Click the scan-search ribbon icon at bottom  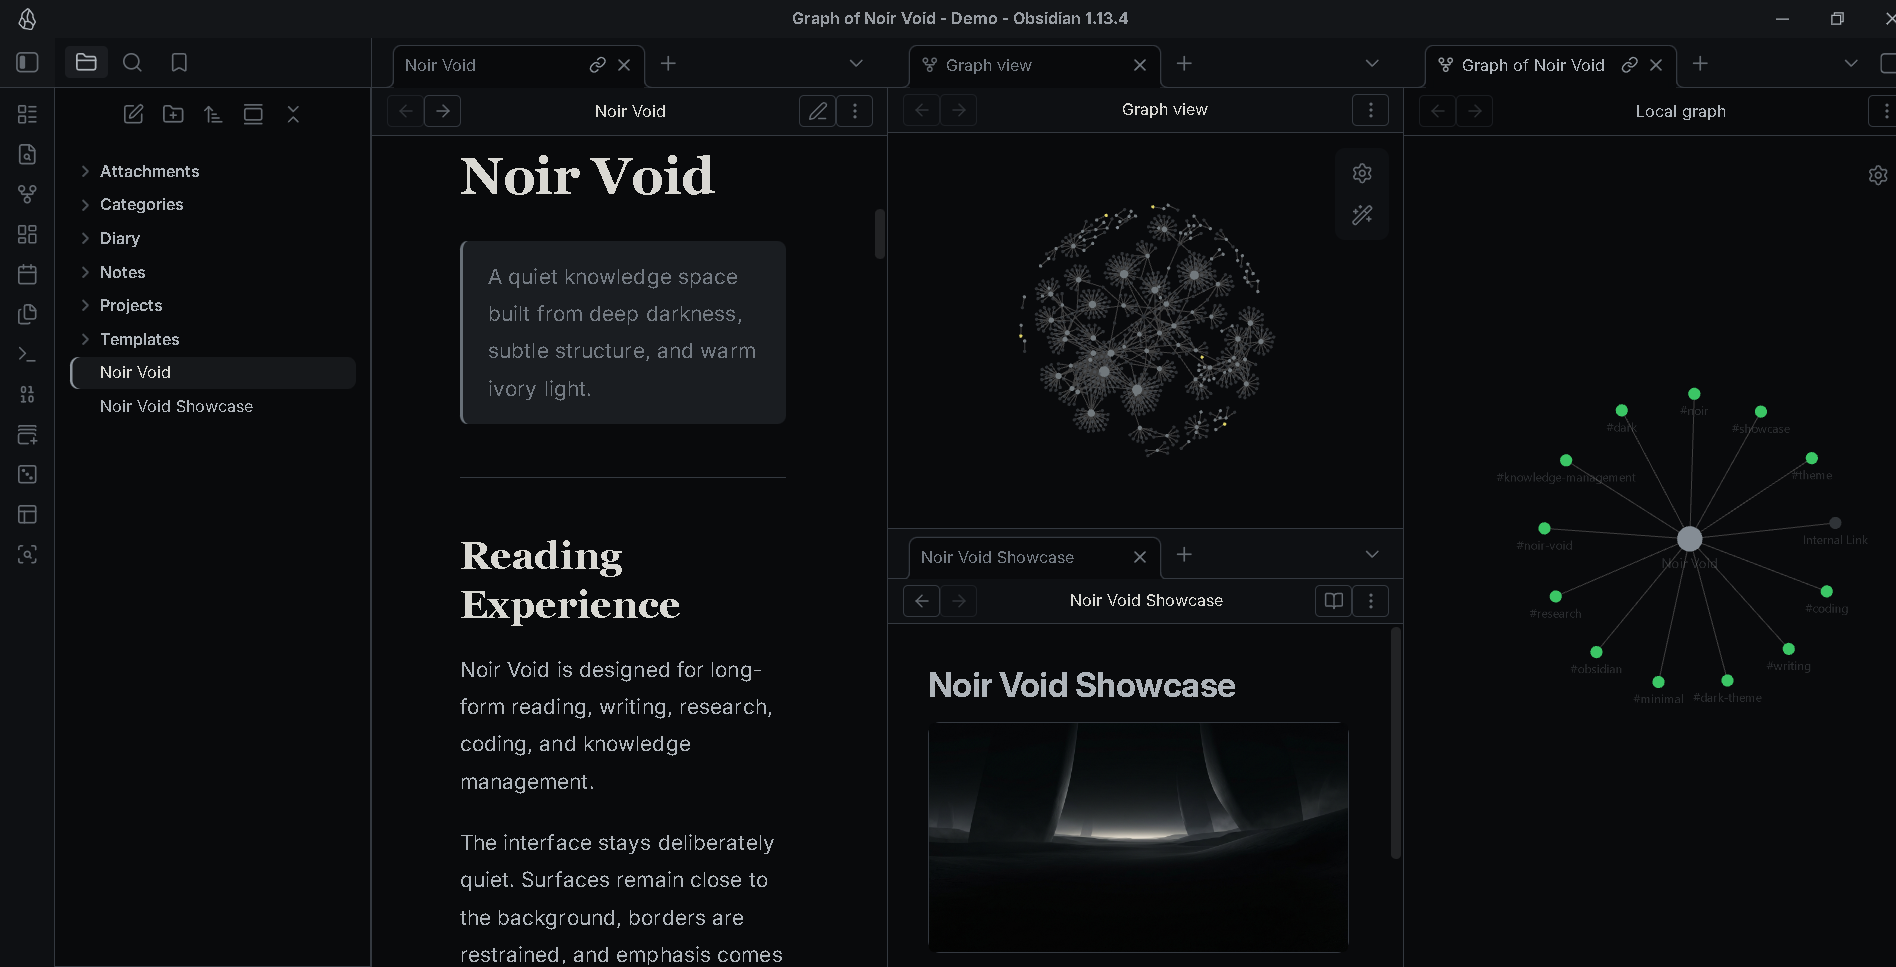pos(27,554)
